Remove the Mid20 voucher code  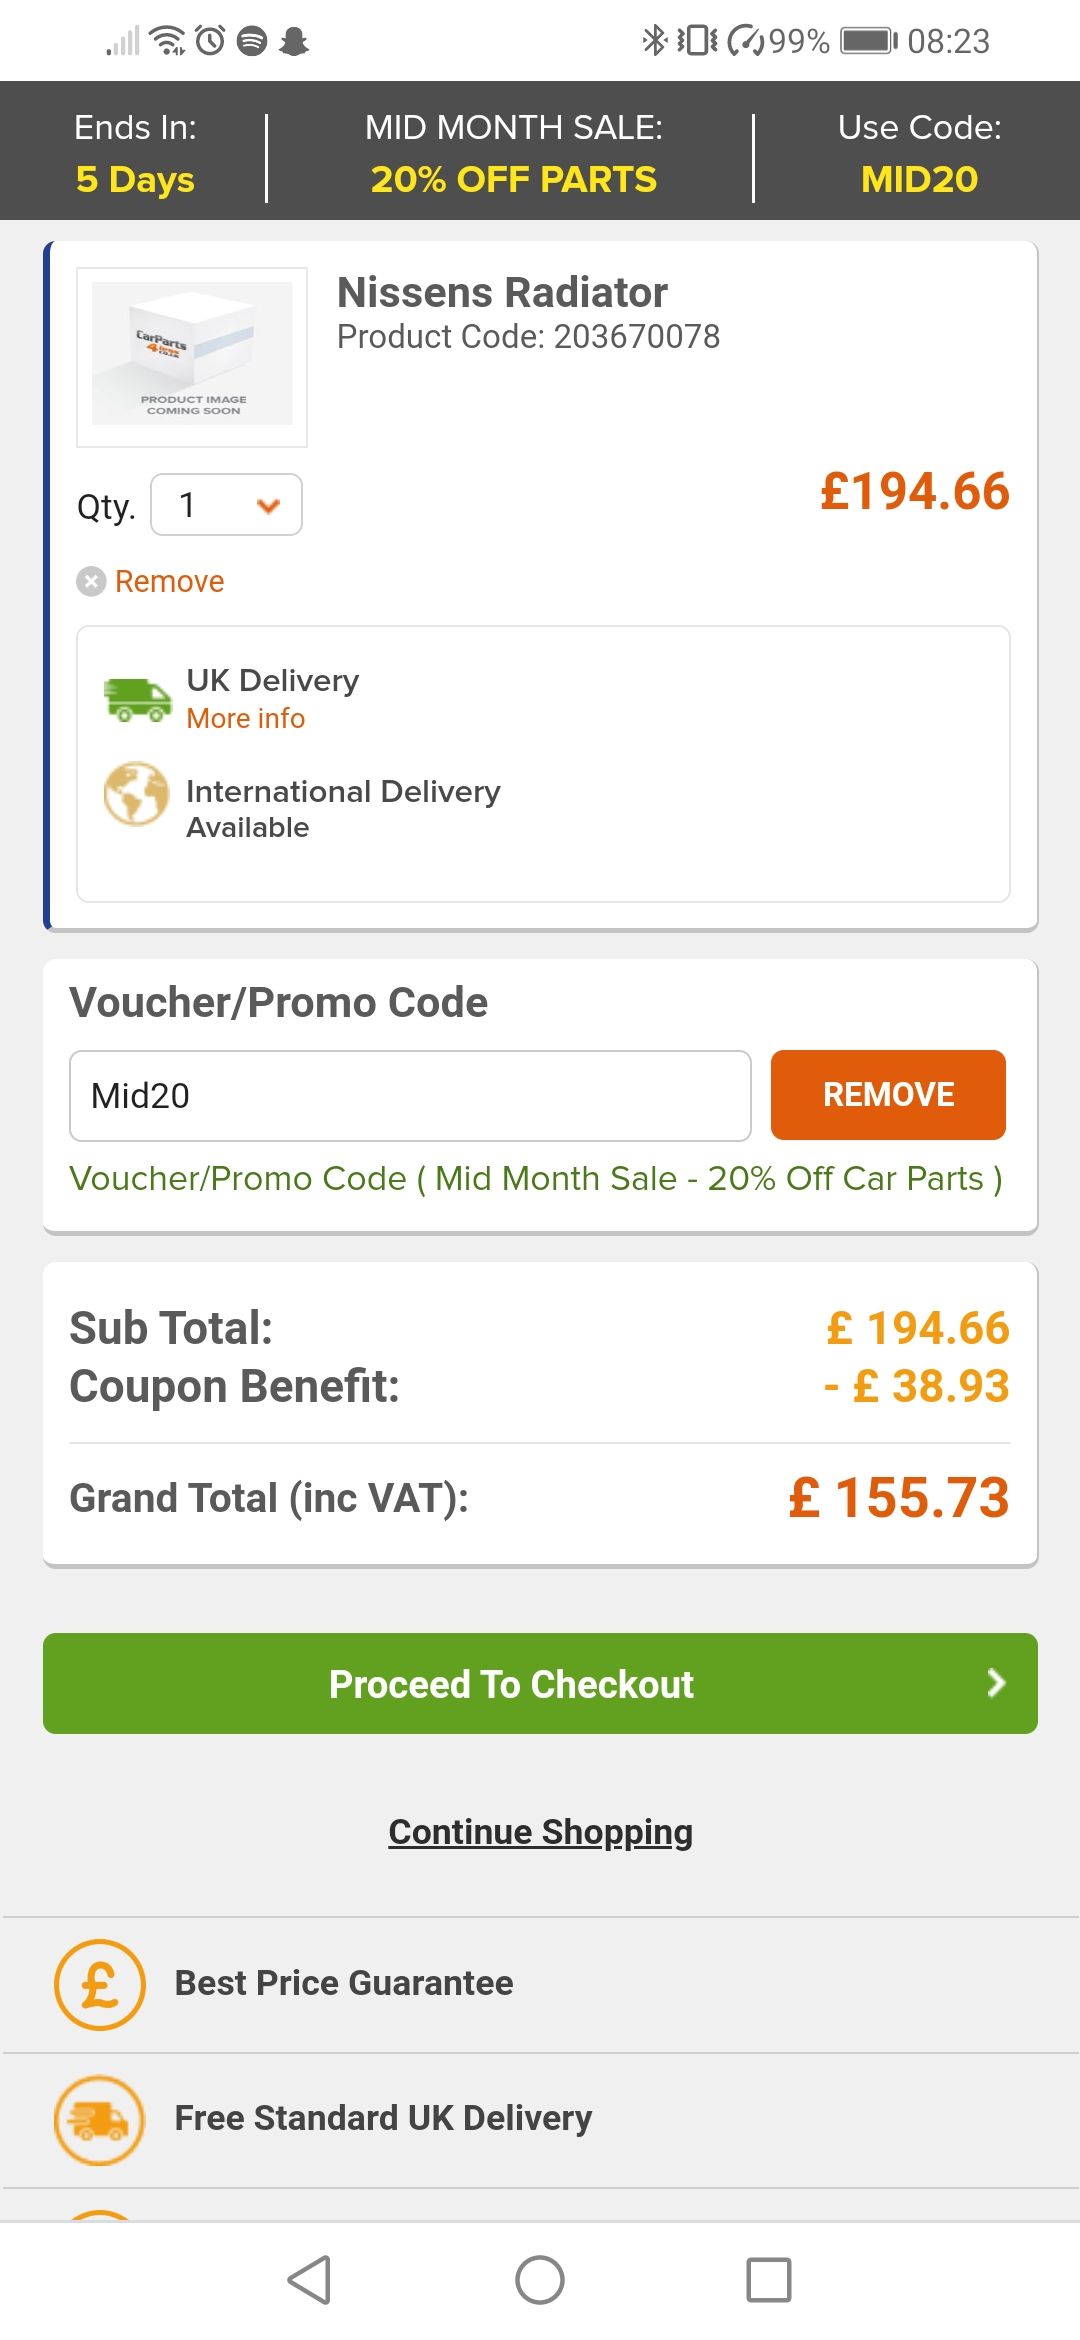point(888,1095)
